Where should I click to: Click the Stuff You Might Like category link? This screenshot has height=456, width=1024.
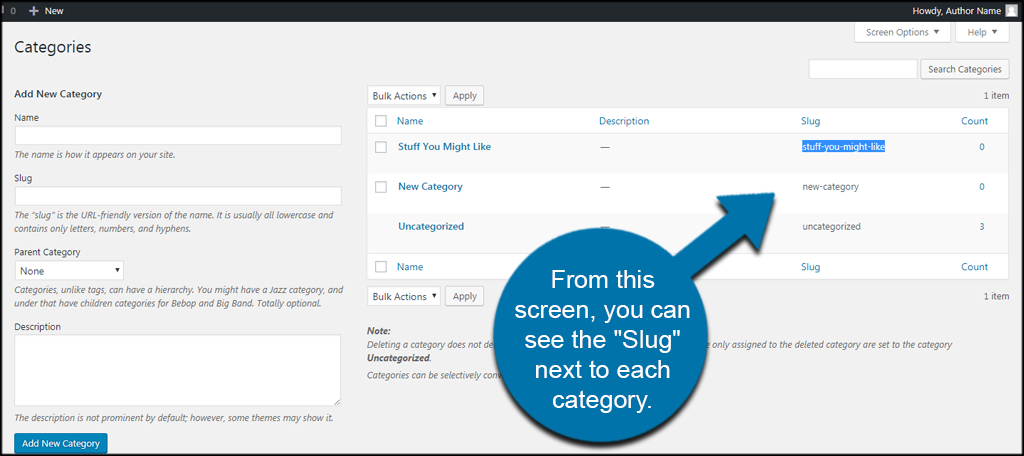tap(444, 147)
